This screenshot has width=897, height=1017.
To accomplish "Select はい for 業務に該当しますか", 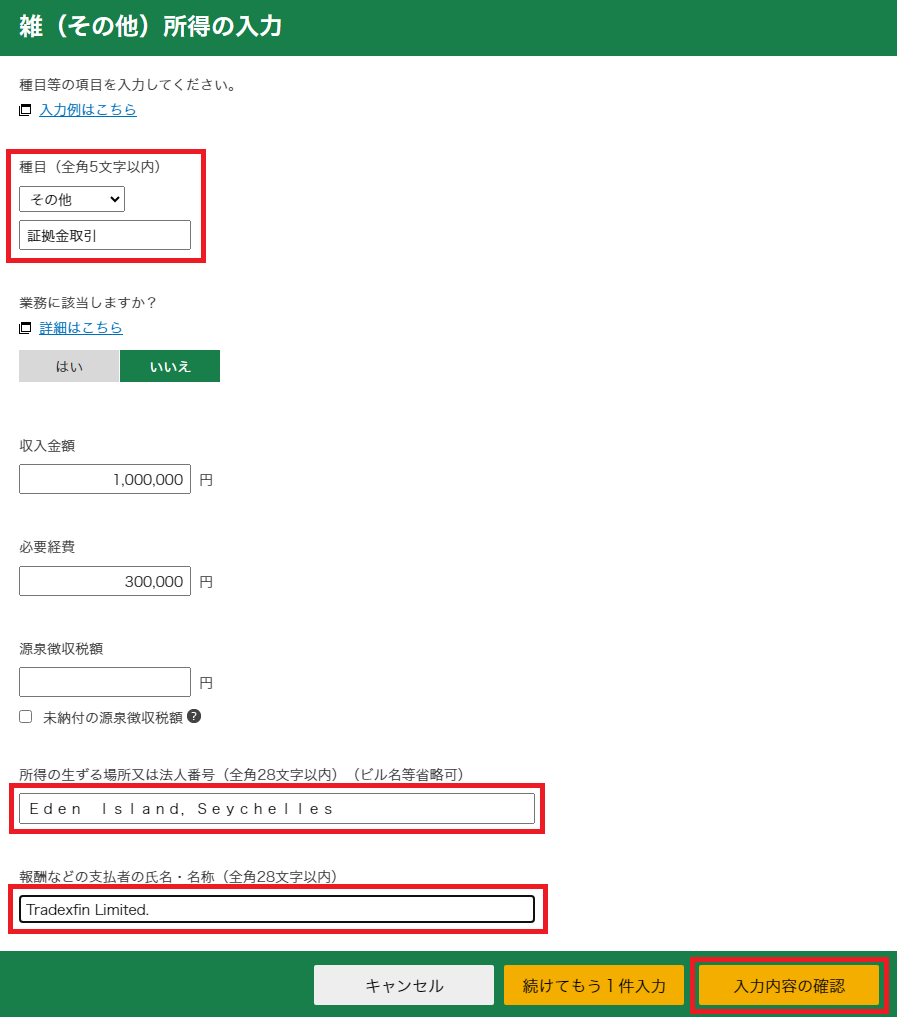I will pyautogui.click(x=69, y=366).
